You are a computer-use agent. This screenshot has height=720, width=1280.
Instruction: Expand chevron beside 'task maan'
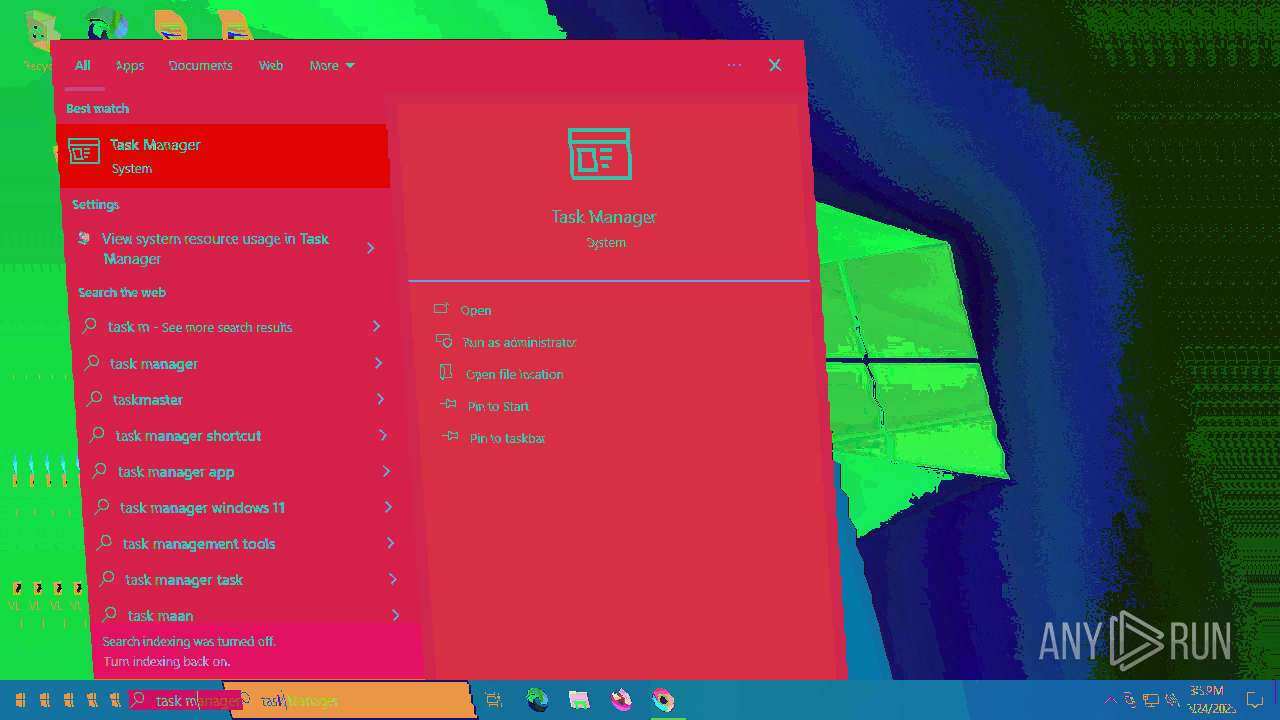coord(396,615)
